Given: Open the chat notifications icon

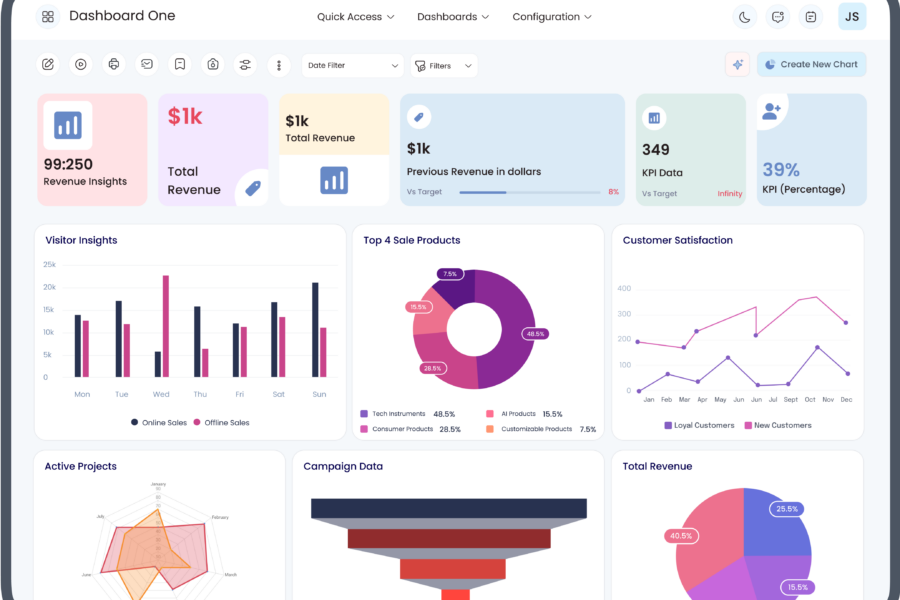Looking at the screenshot, I should pyautogui.click(x=778, y=17).
